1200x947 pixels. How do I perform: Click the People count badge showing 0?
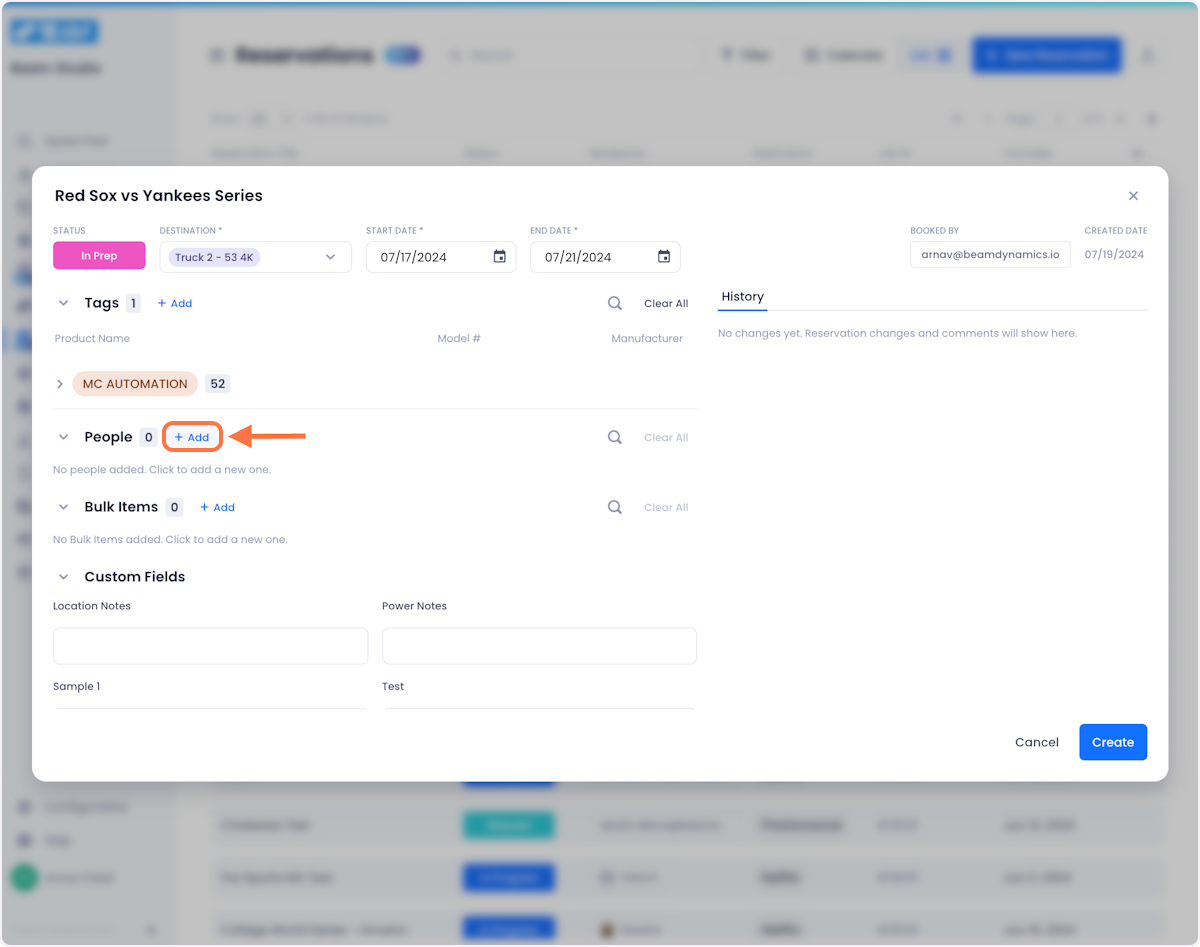point(148,437)
